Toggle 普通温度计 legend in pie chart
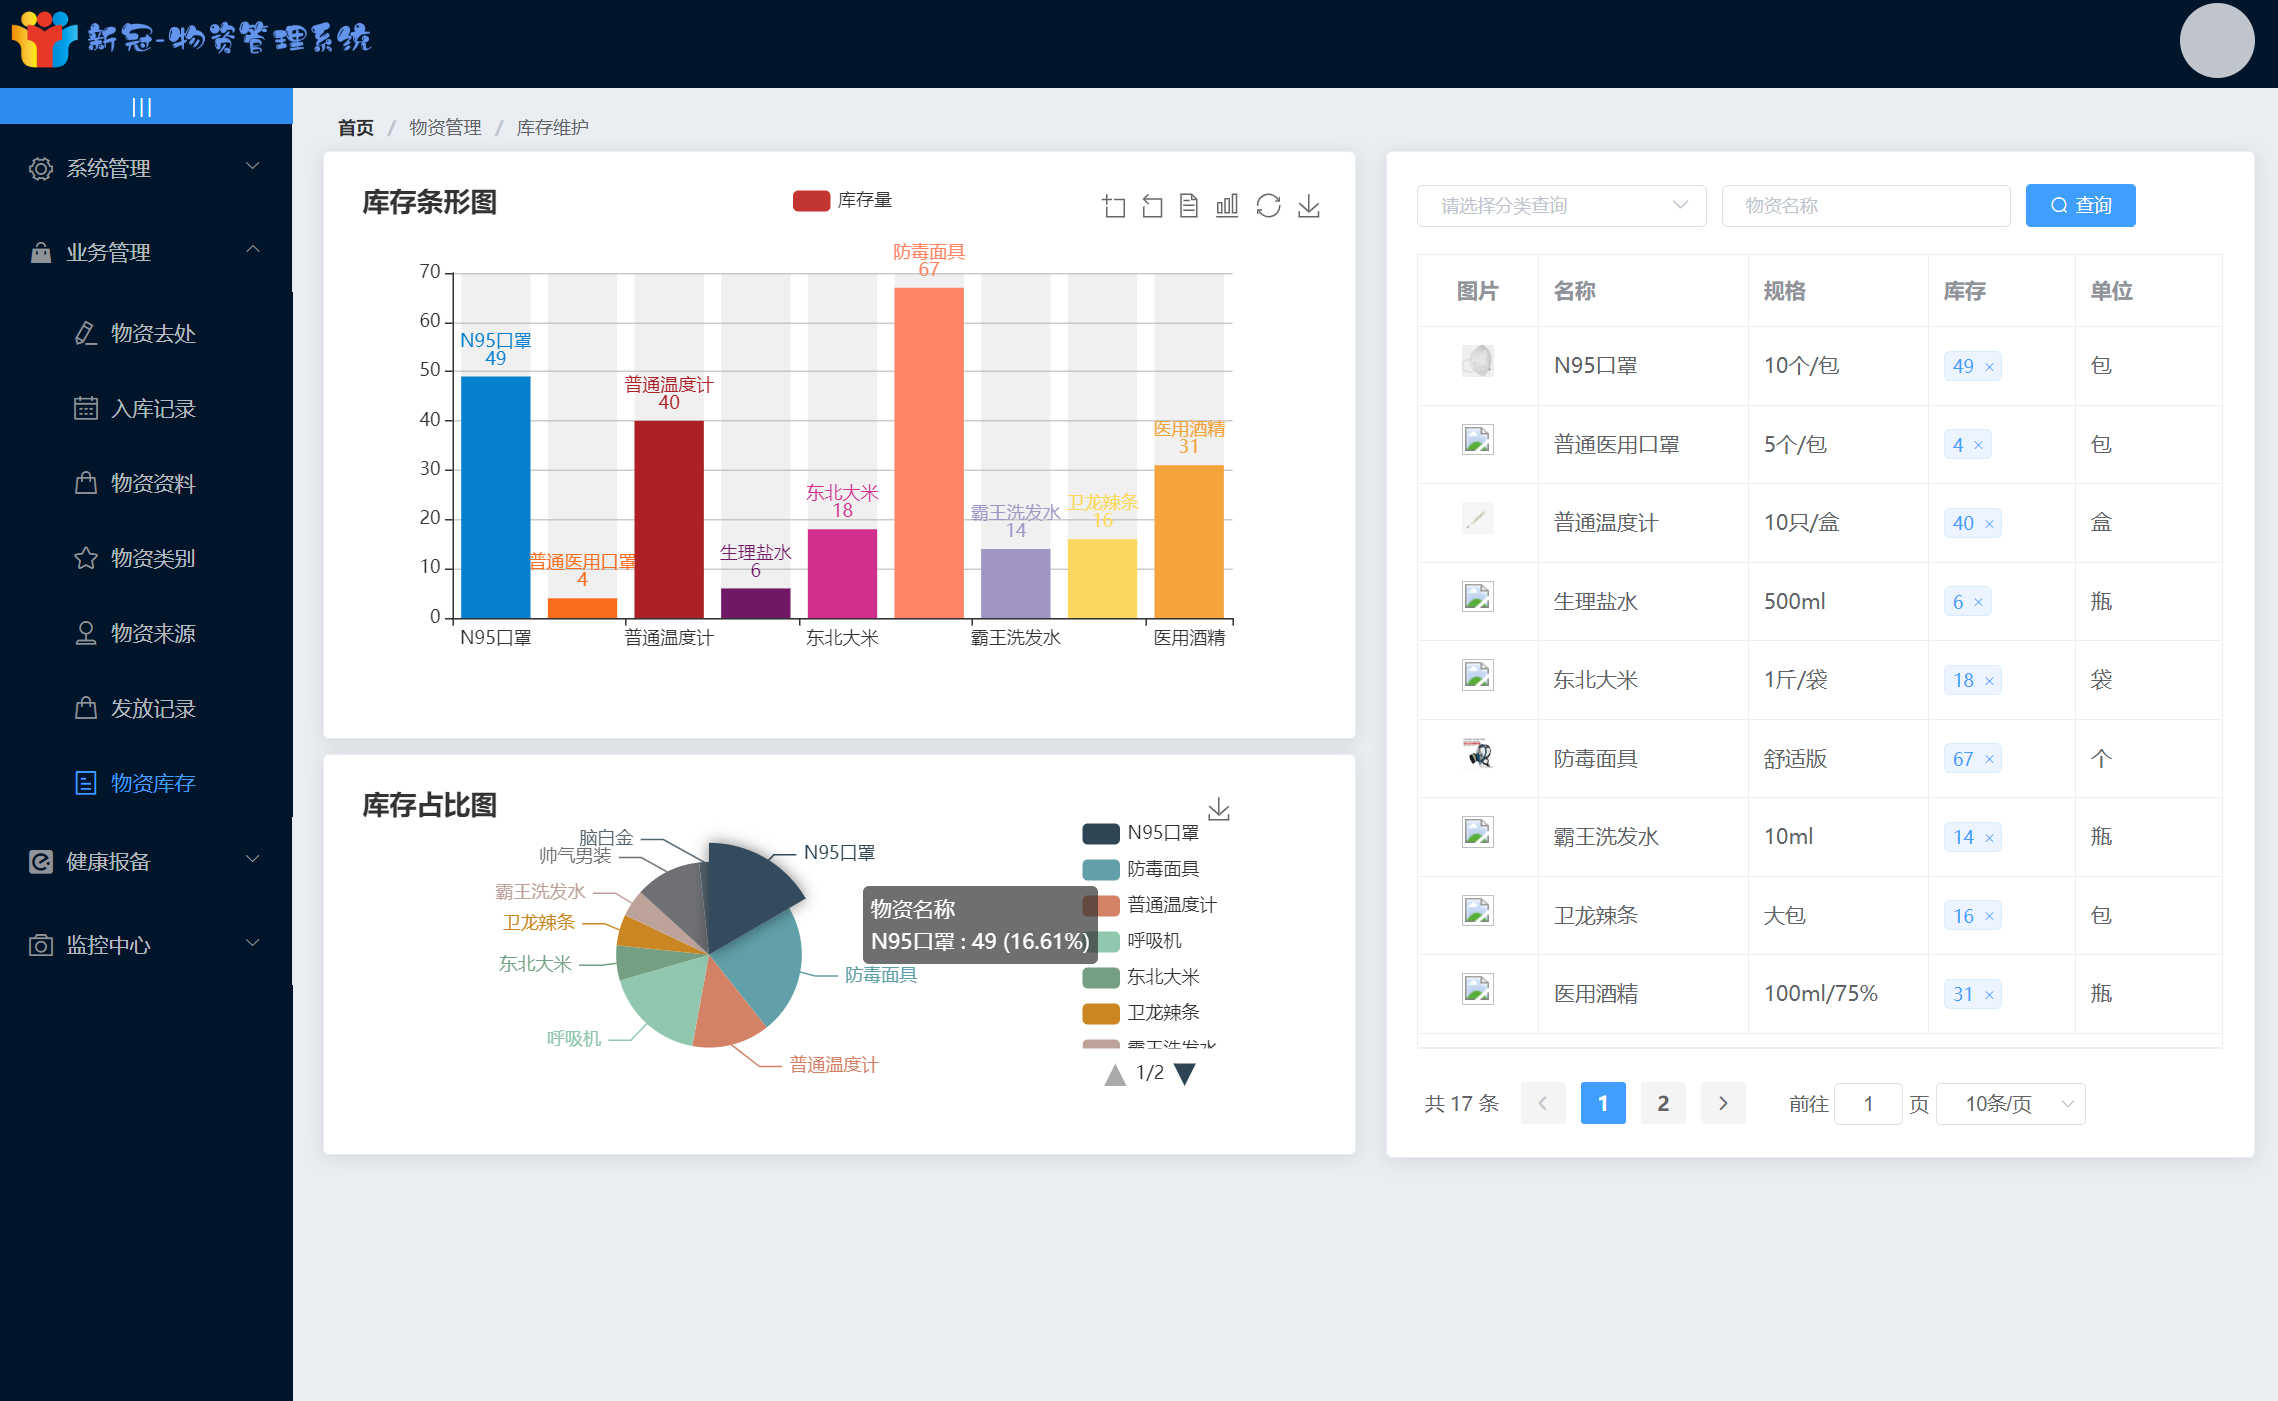This screenshot has width=2278, height=1401. click(x=1149, y=905)
